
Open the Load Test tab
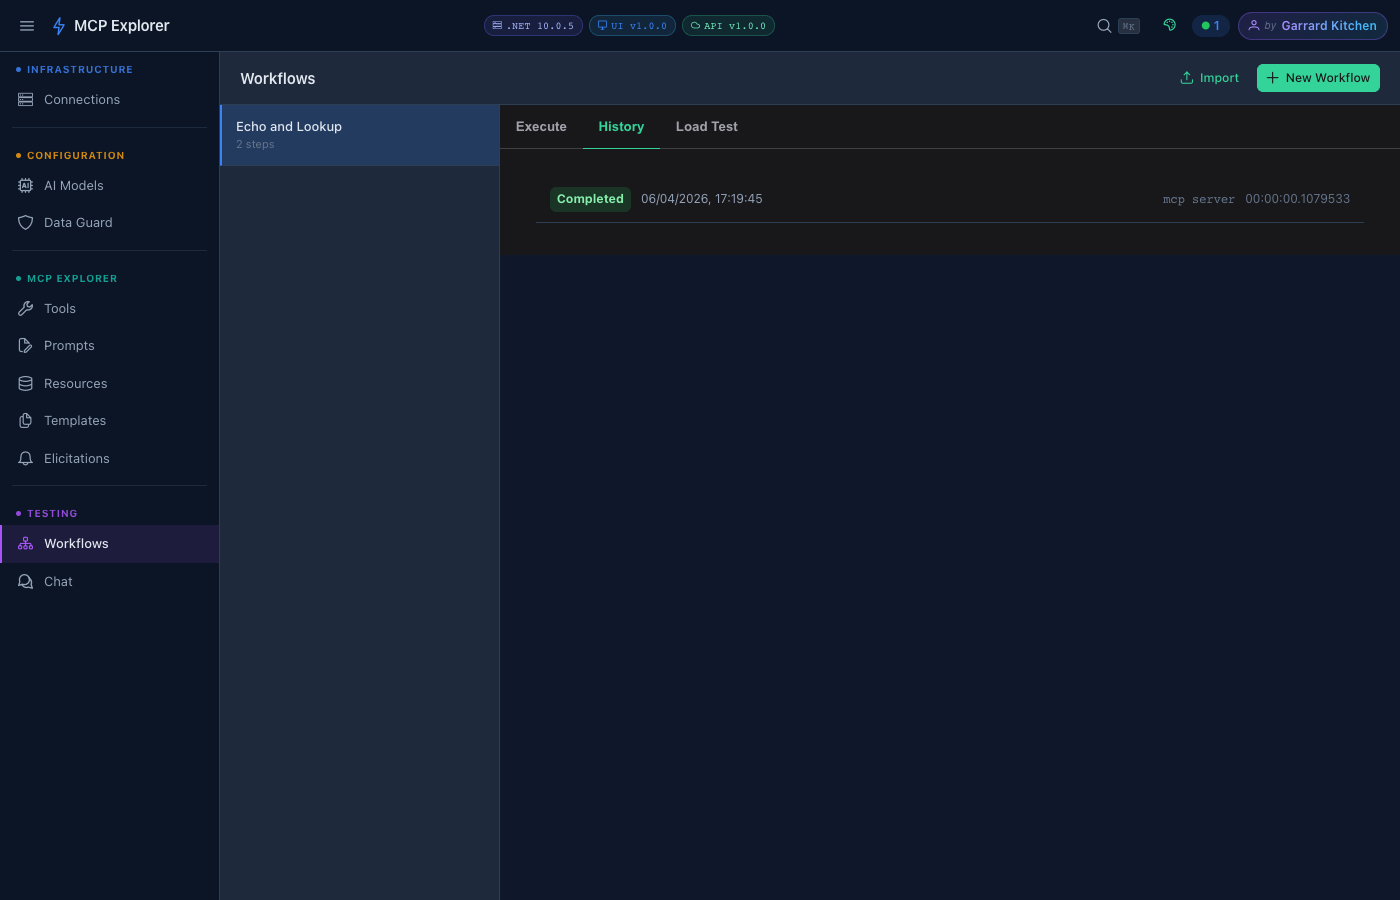pos(706,126)
